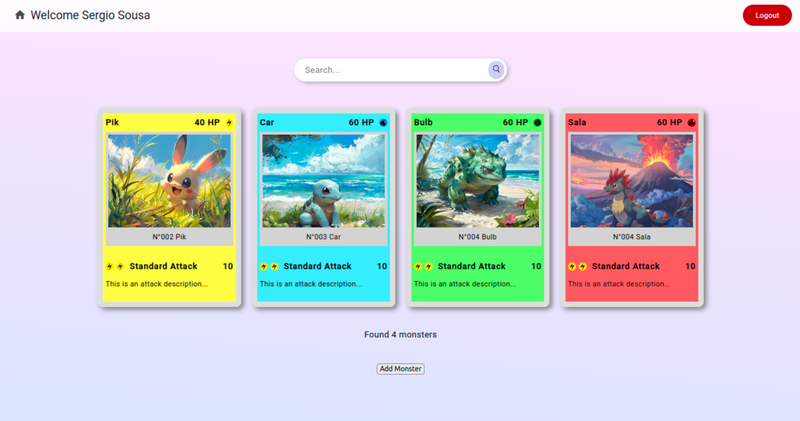The width and height of the screenshot is (800, 421).
Task: Select the Bulb monster artwork
Action: tap(477, 181)
